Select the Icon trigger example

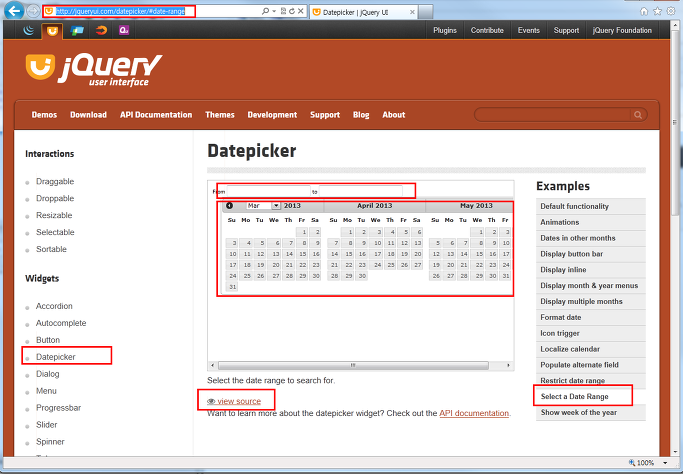pyautogui.click(x=591, y=333)
